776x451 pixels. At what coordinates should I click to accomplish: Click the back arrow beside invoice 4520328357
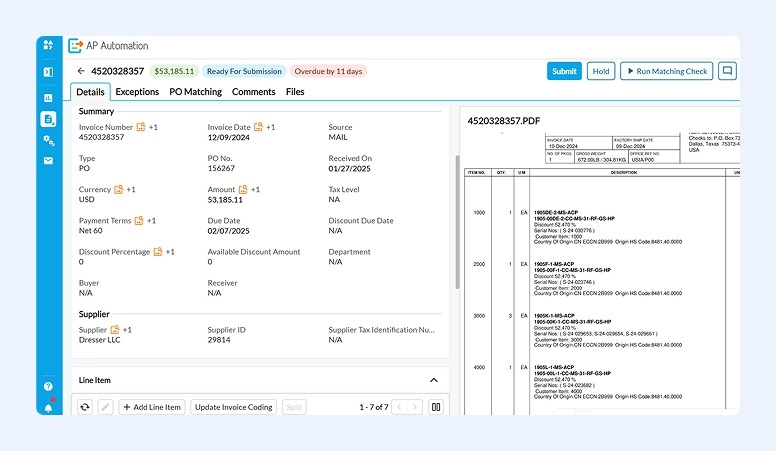click(x=81, y=71)
